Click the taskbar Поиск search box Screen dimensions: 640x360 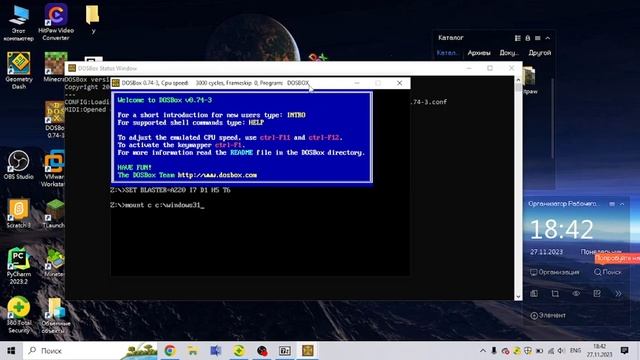(x=91, y=351)
